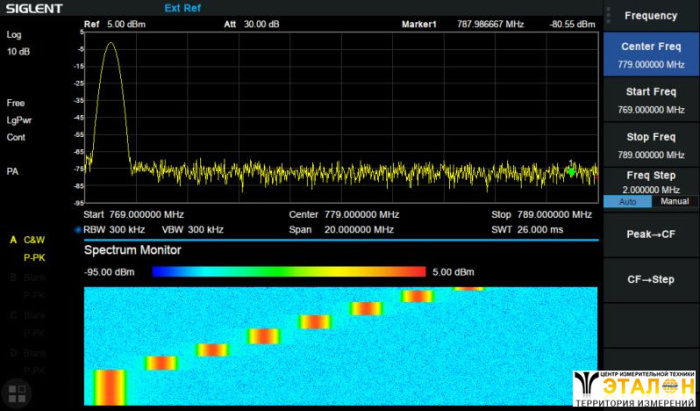Open the Log scale type setting
Viewport: 700px width, 411px height.
click(x=14, y=34)
